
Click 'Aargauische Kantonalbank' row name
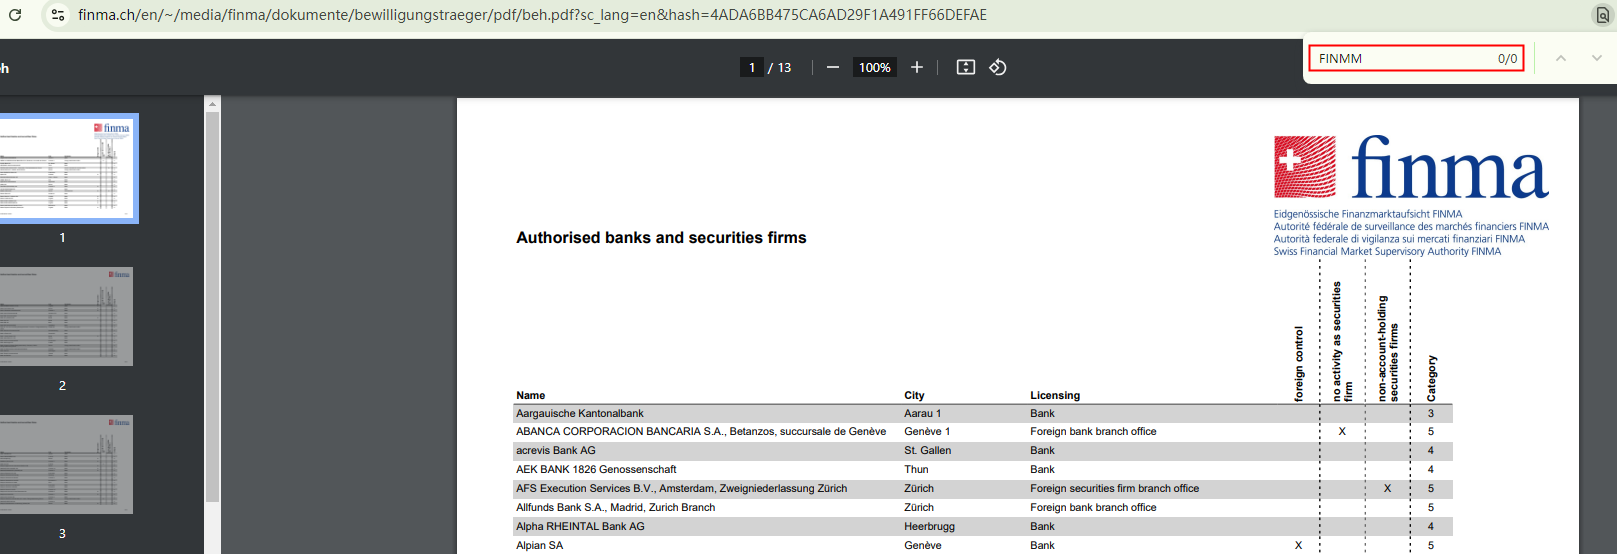[x=580, y=413]
